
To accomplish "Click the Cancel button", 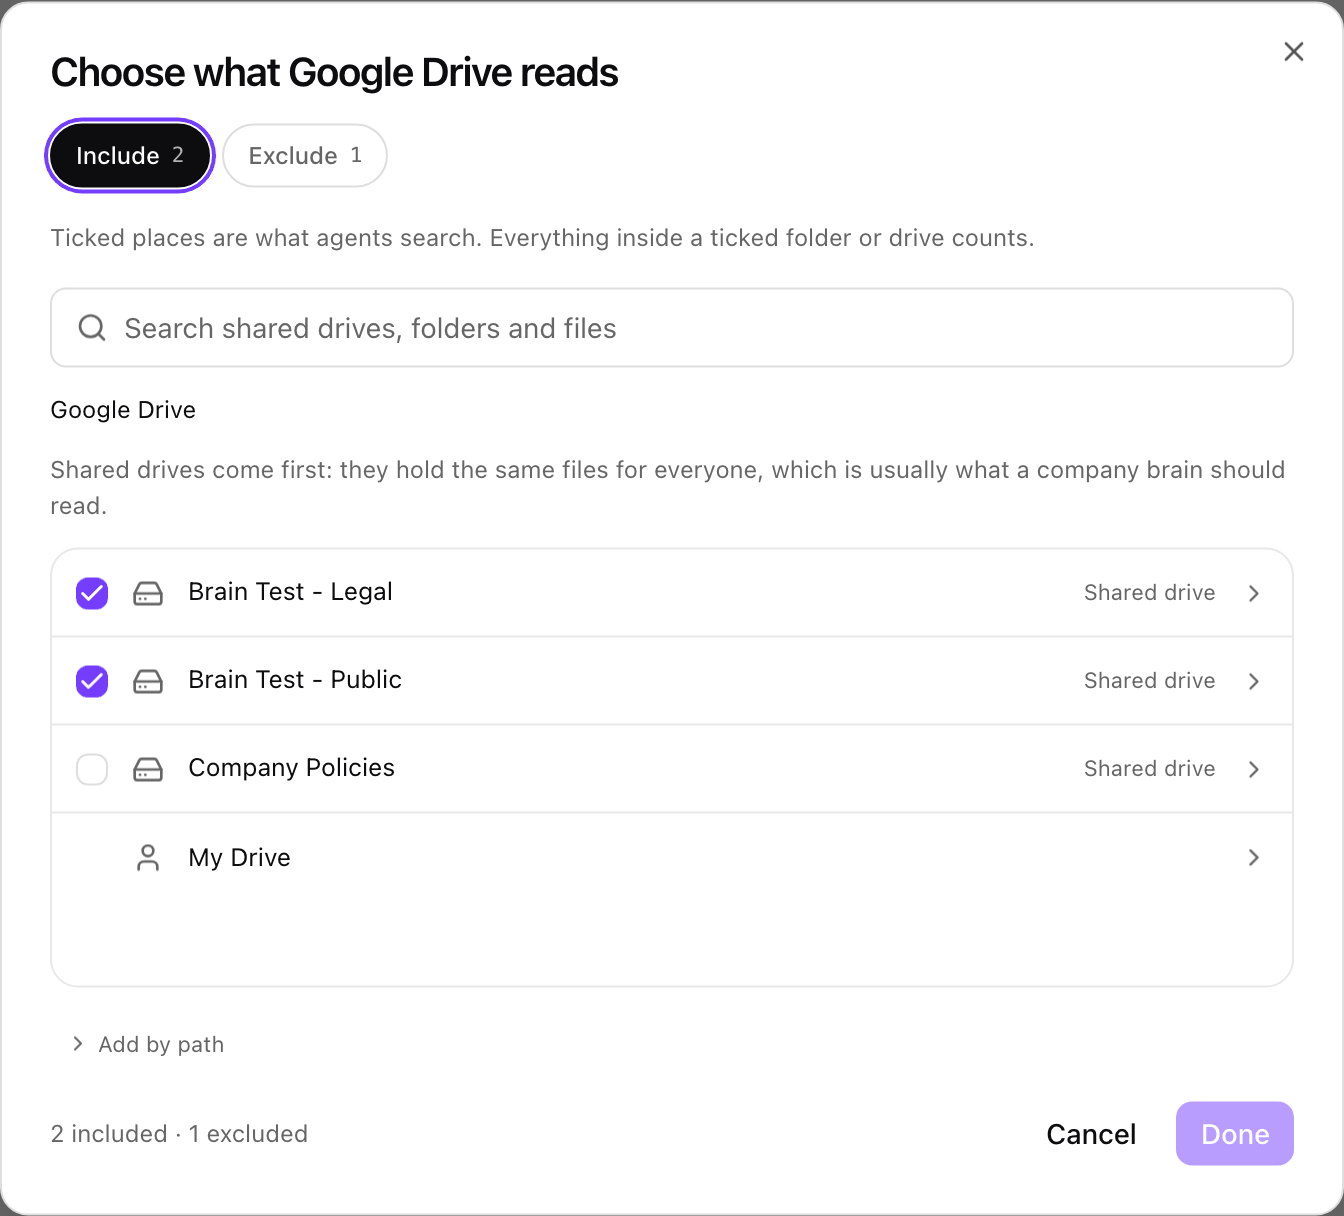I will pos(1091,1134).
